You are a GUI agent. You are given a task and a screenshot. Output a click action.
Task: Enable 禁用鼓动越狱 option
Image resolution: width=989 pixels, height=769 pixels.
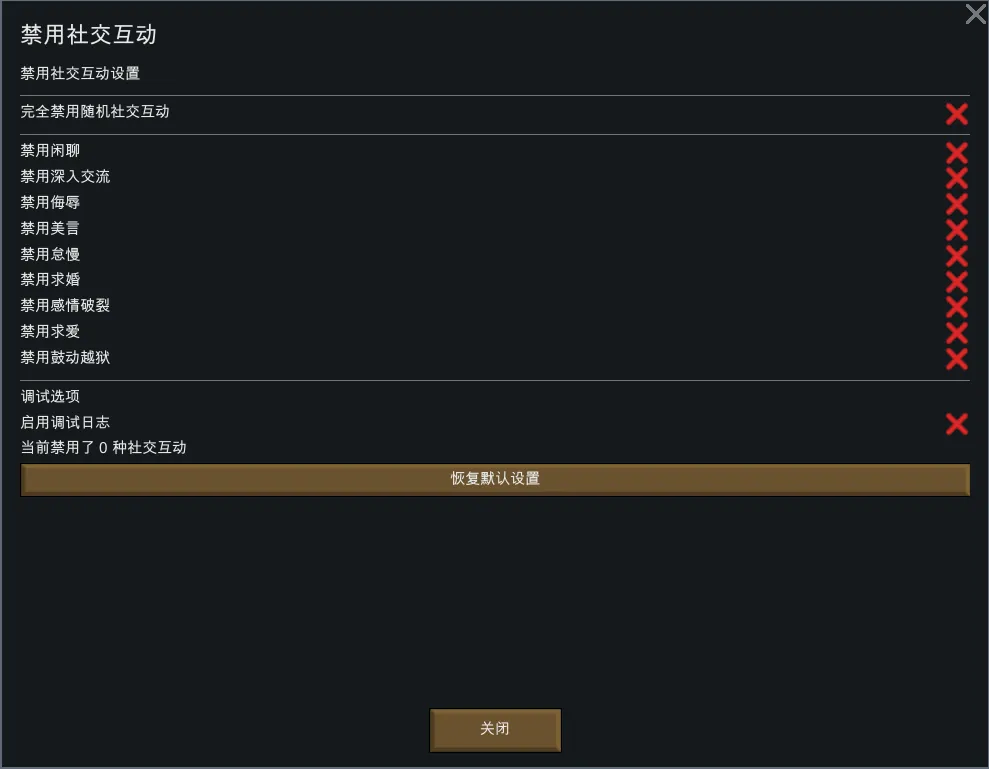956,359
